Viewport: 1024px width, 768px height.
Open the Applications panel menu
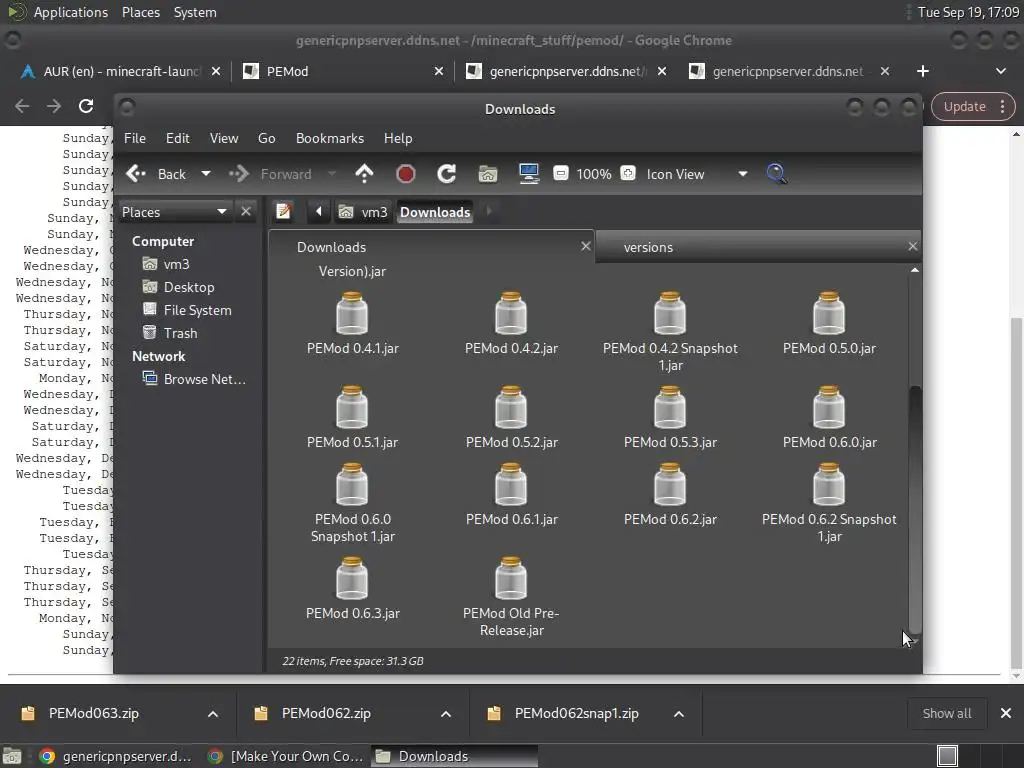coord(59,12)
